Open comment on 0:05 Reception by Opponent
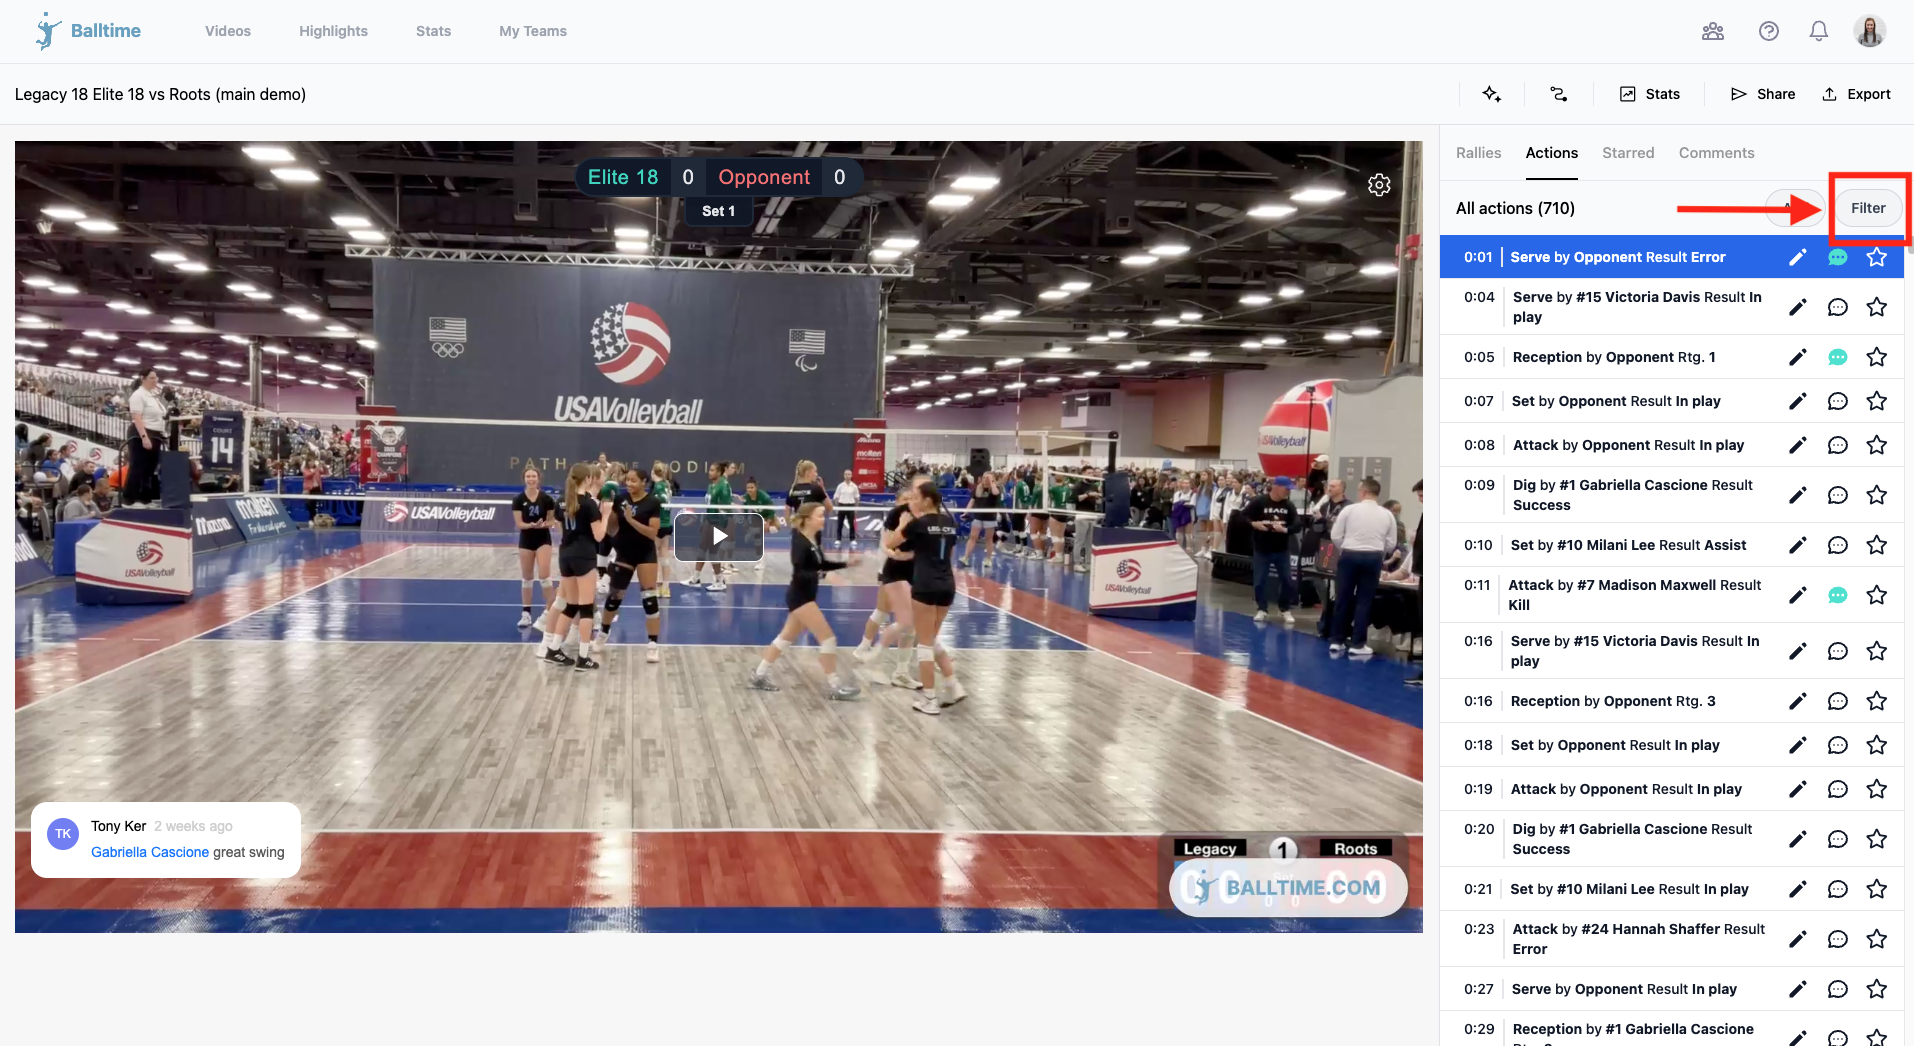Image resolution: width=1914 pixels, height=1046 pixels. [1837, 357]
